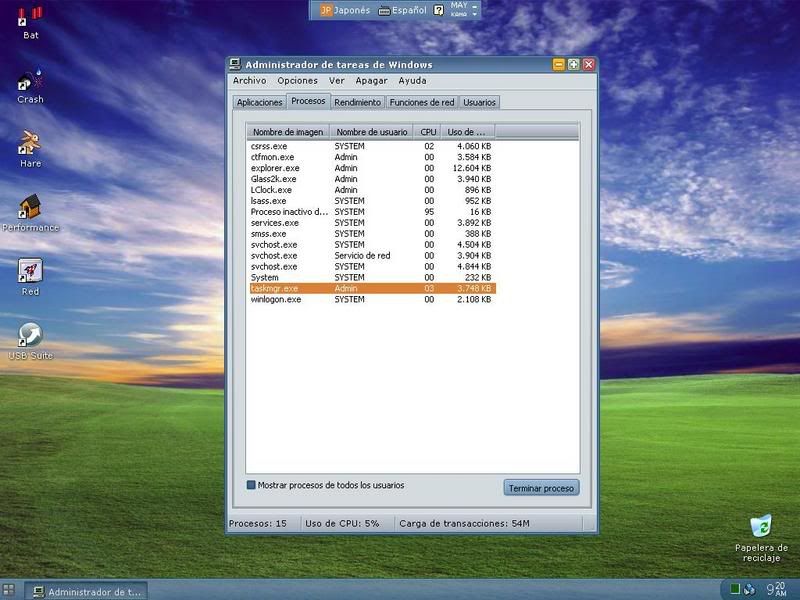This screenshot has width=800, height=600.
Task: Click the Uso de CPU: 5% status
Action: tap(342, 523)
